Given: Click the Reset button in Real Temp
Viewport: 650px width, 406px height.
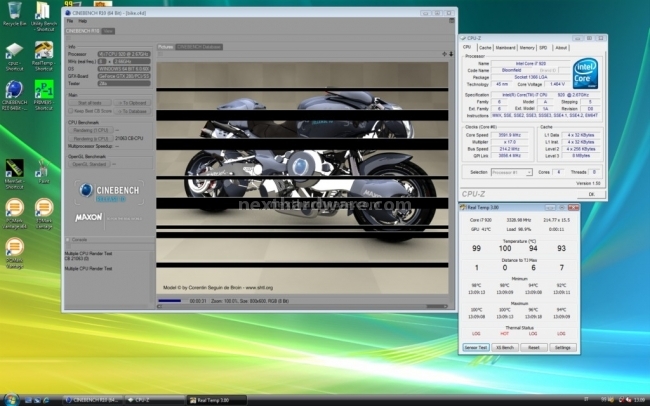Looking at the screenshot, I should (534, 348).
